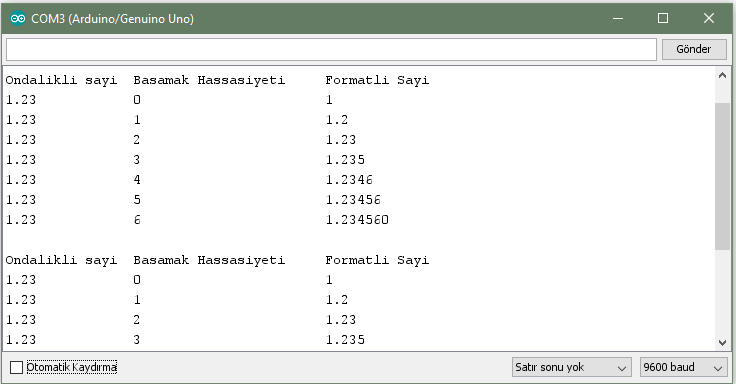Image resolution: width=736 pixels, height=384 pixels.
Task: Focus the serial message input field
Action: click(x=331, y=49)
